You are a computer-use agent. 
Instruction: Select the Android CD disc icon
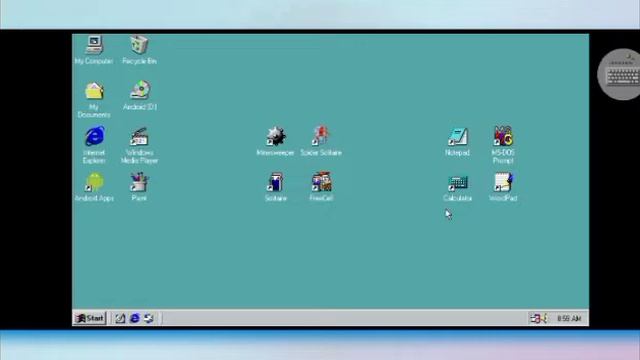140,90
